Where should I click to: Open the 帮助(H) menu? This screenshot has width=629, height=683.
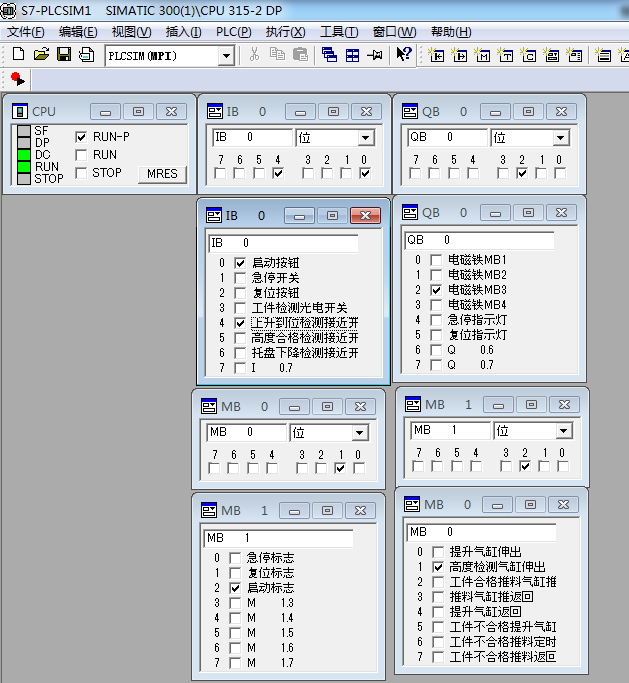[451, 32]
